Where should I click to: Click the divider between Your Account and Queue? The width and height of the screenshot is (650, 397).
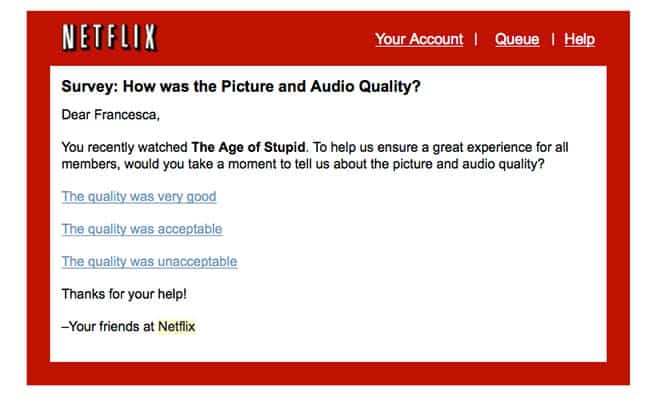(476, 39)
